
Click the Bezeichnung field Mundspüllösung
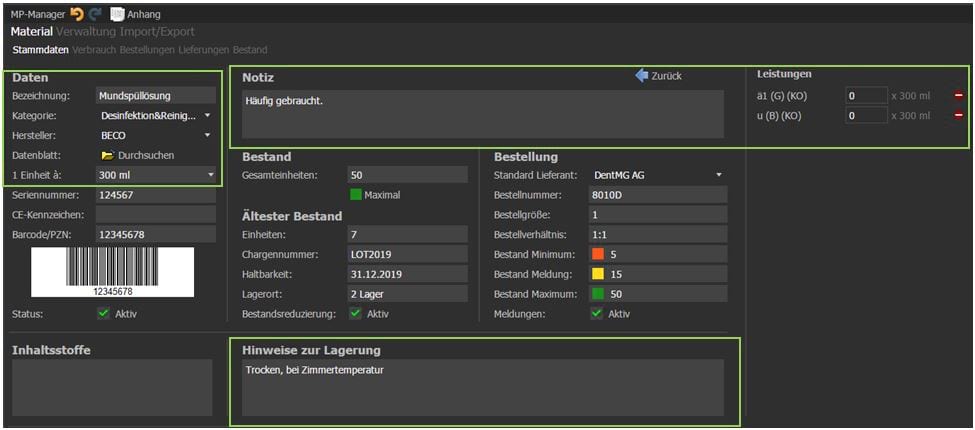coord(155,96)
